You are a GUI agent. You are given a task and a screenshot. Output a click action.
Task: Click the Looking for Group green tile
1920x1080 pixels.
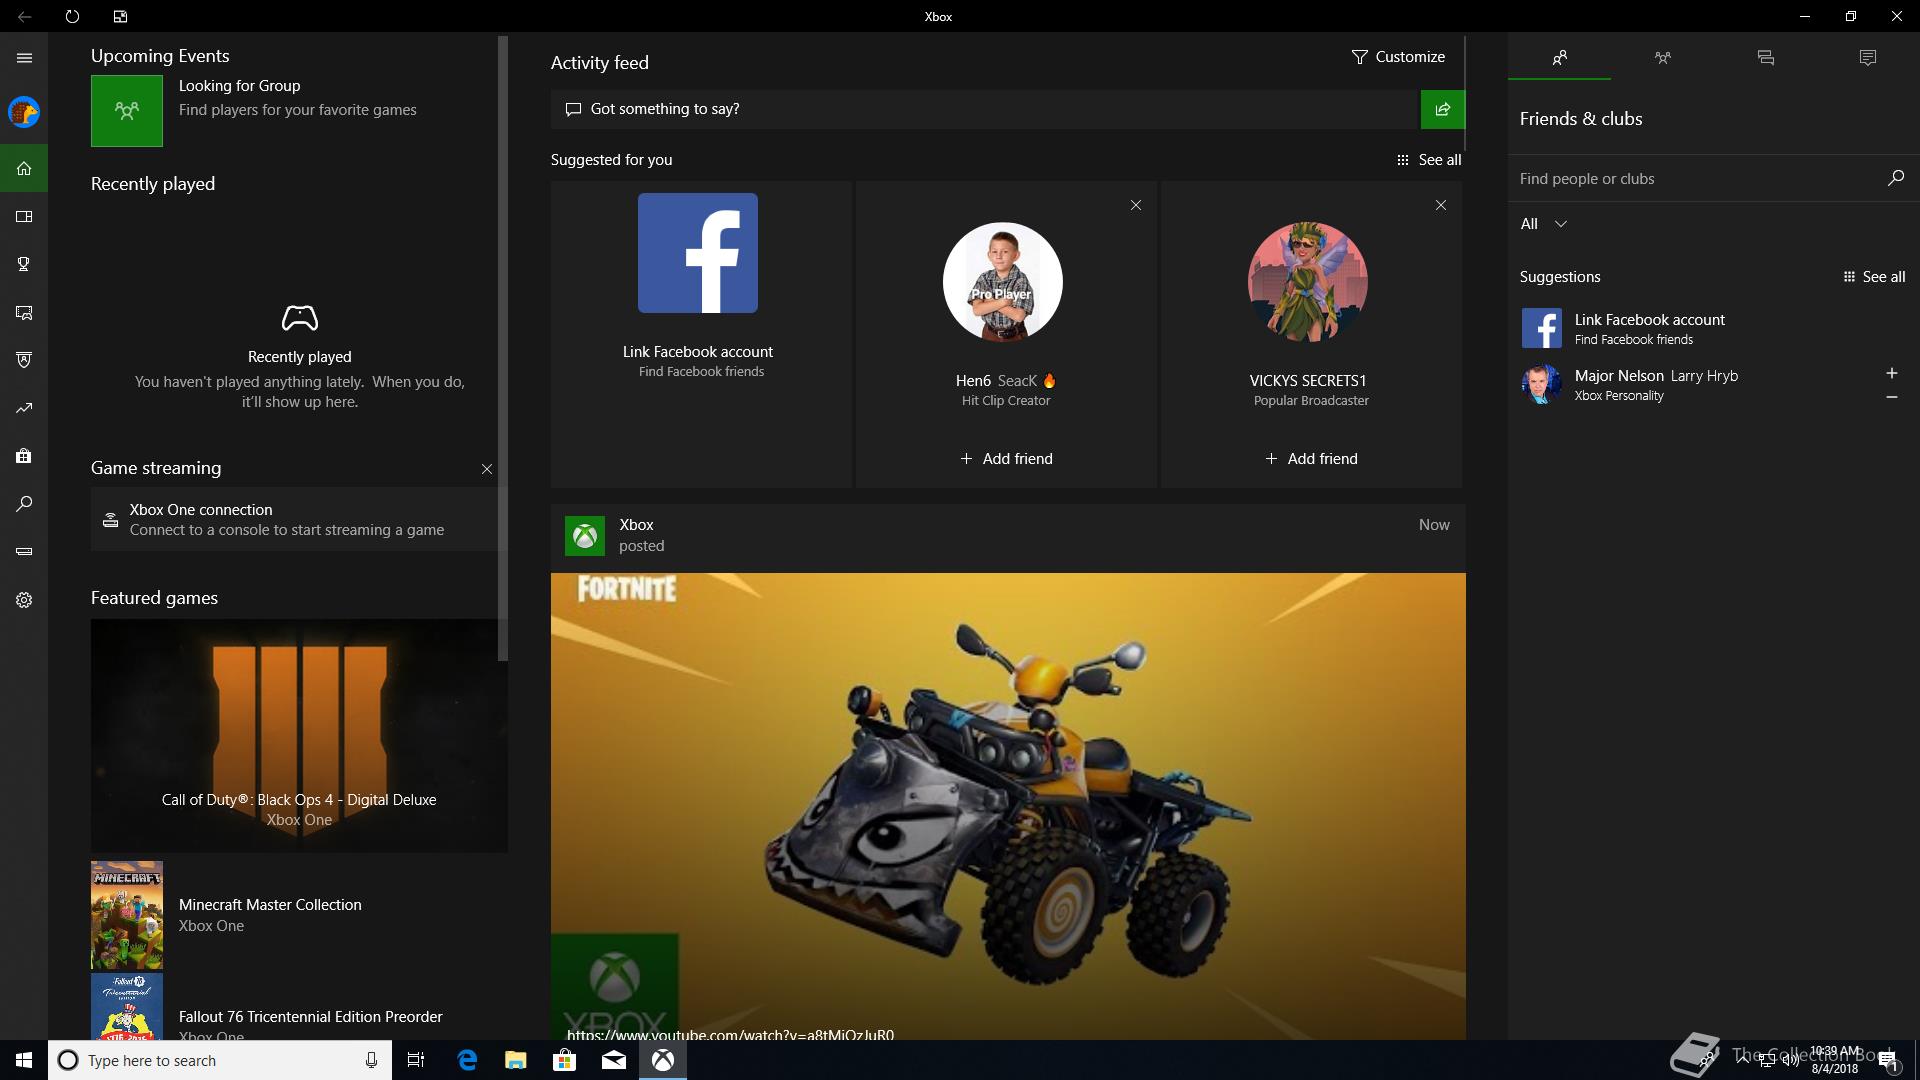coord(127,111)
